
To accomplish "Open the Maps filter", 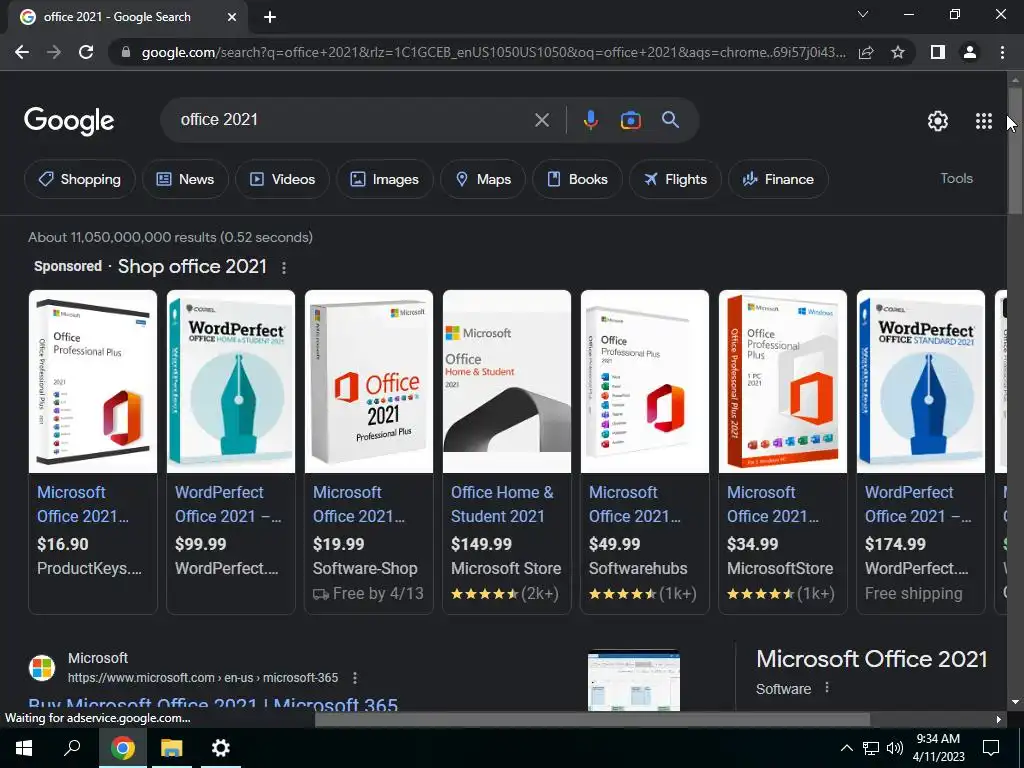I will [x=483, y=179].
